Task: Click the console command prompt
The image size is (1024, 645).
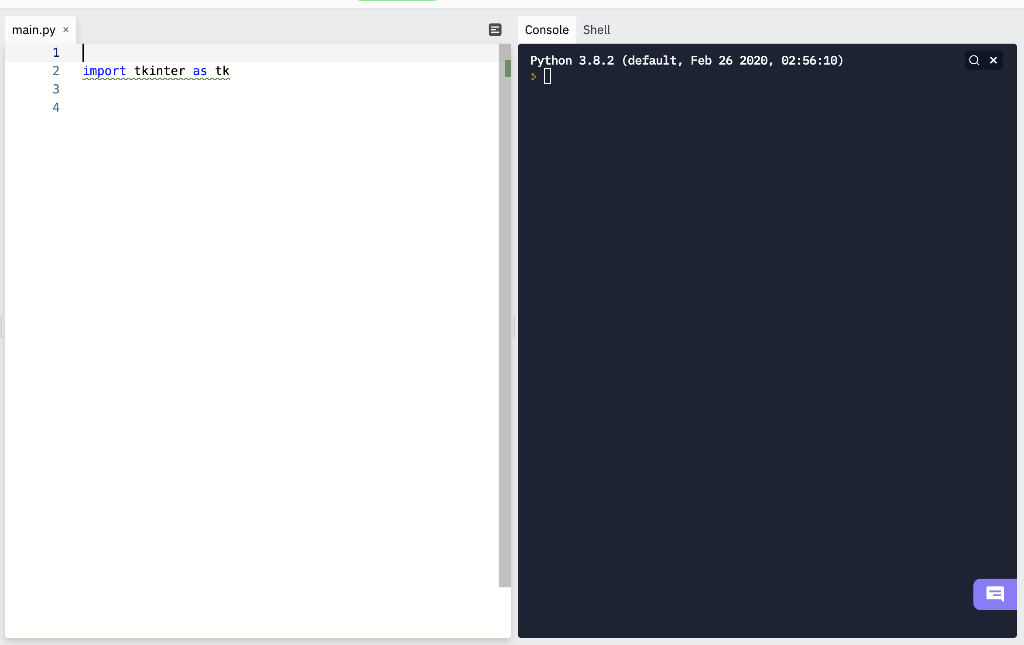Action: tap(548, 76)
